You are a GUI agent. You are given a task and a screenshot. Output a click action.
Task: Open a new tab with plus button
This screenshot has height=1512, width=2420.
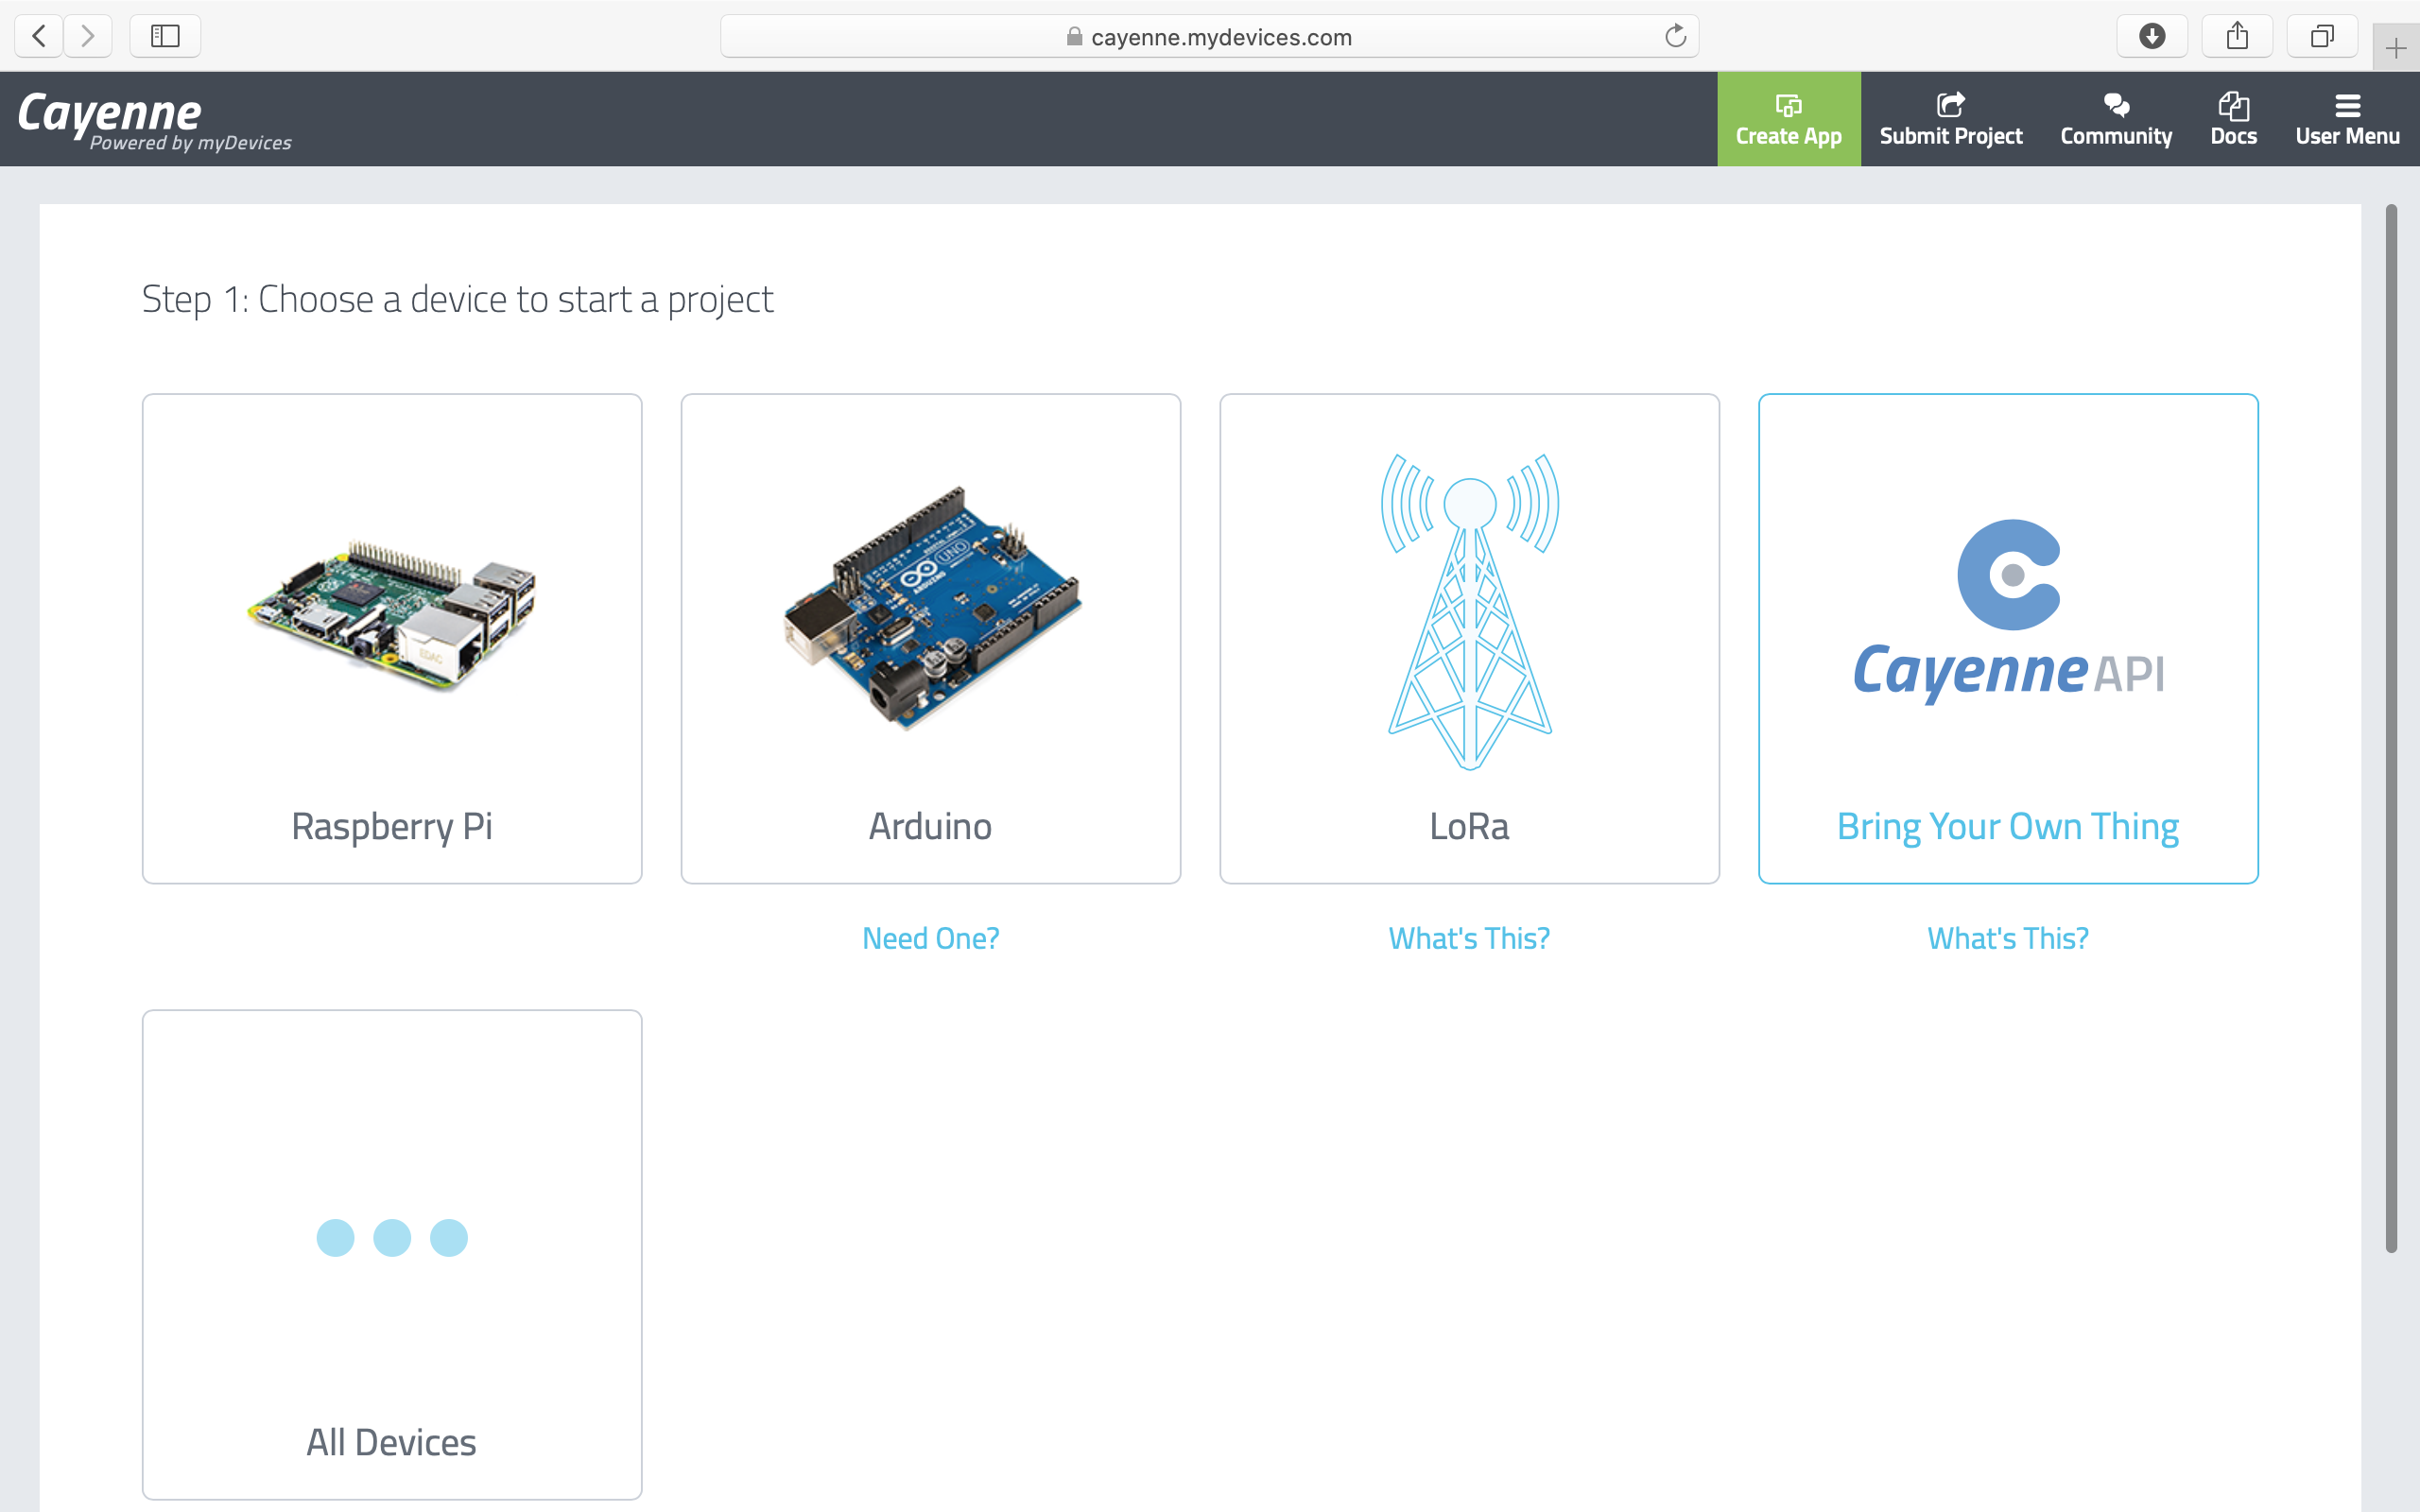[x=2395, y=48]
